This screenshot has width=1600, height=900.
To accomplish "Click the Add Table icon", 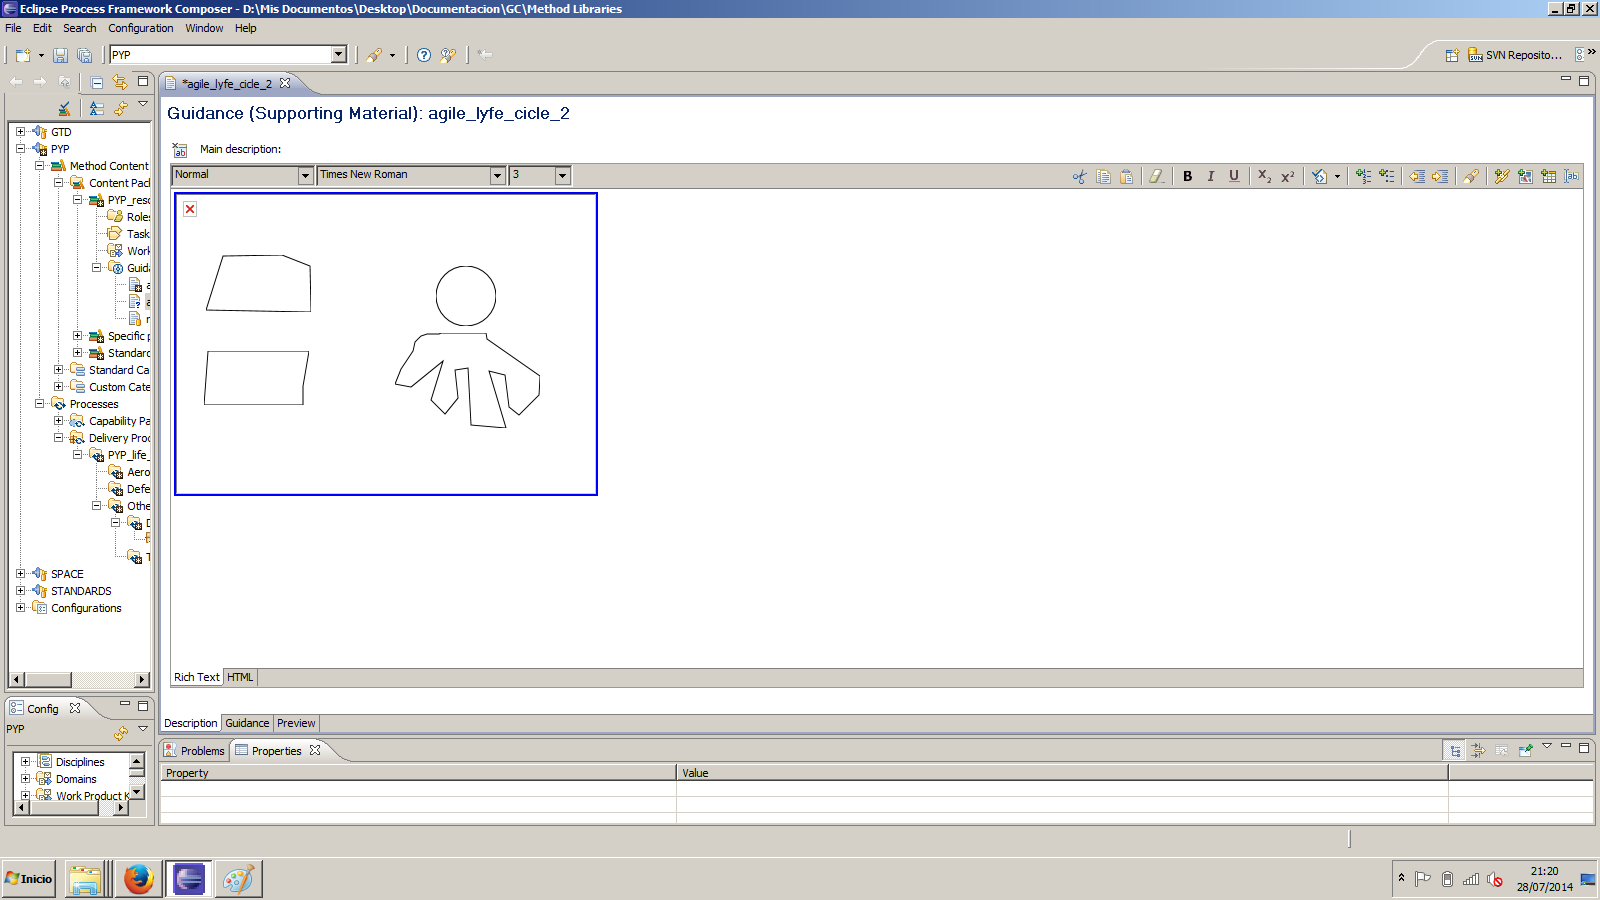I will (1548, 176).
